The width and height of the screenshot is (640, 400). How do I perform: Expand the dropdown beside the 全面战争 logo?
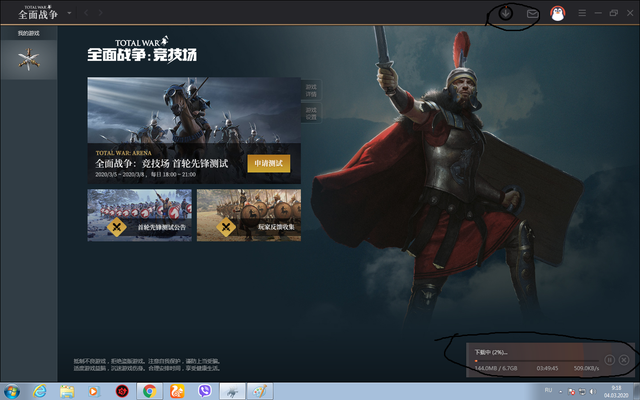tap(69, 13)
